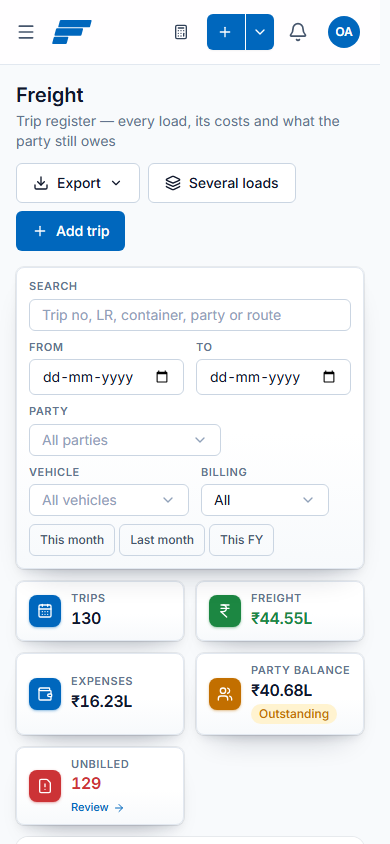
Task: Open the Review link on Unbilled card
Action: (x=97, y=807)
